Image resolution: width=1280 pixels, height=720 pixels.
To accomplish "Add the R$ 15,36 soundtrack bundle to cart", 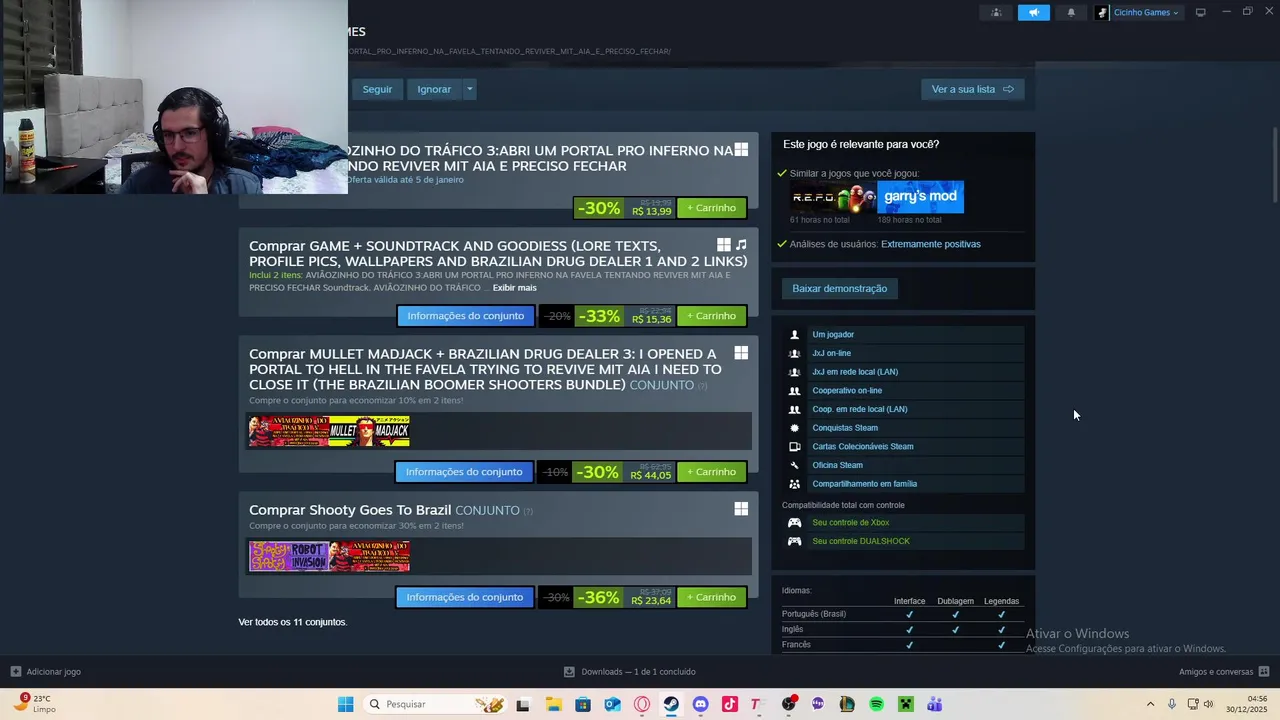I will (711, 316).
